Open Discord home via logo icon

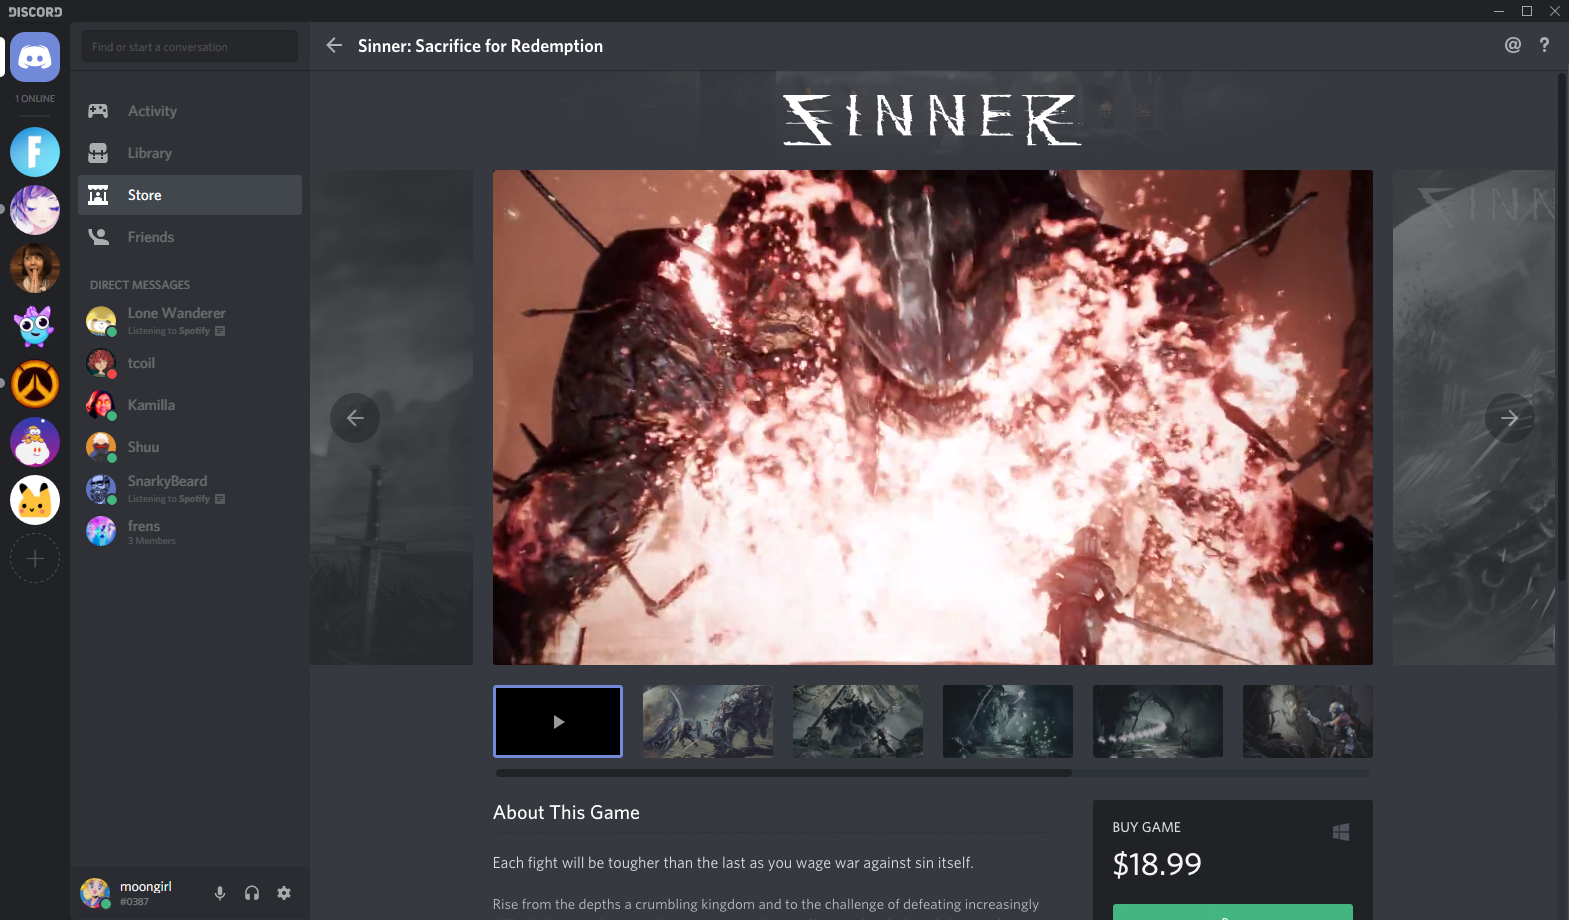[x=35, y=58]
